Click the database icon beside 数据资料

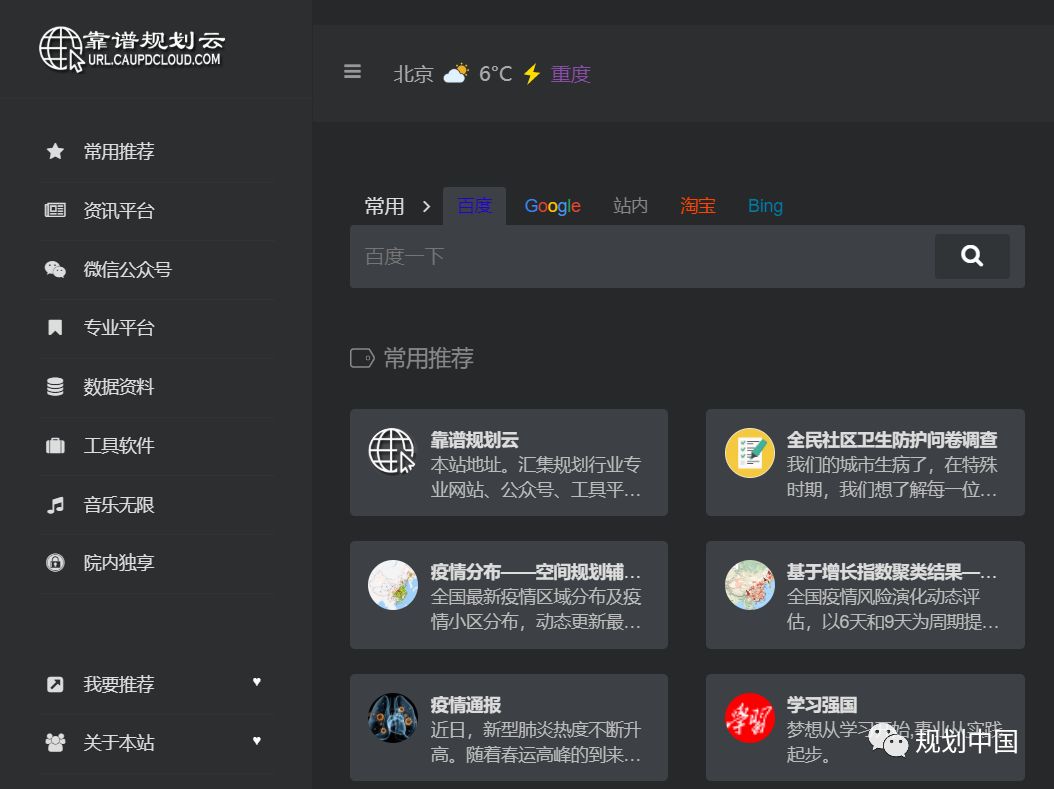click(55, 386)
